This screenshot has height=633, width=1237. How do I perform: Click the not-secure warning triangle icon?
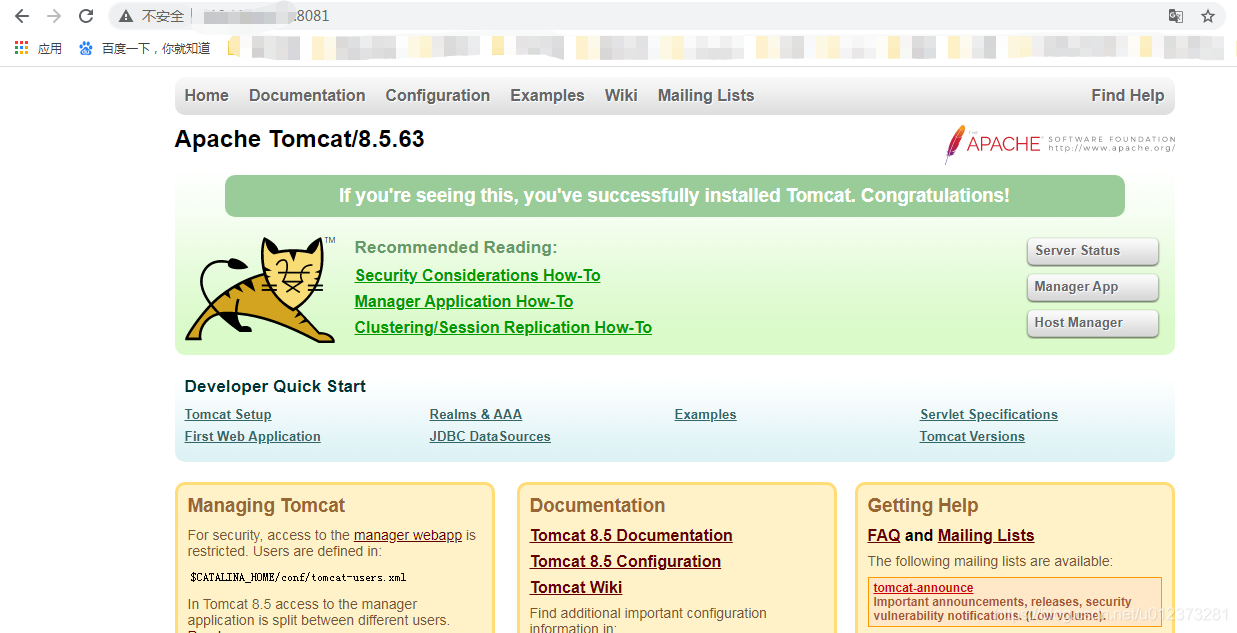126,16
